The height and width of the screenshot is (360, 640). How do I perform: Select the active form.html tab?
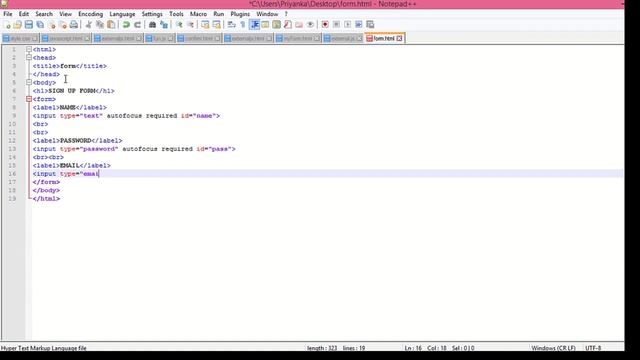(x=383, y=38)
